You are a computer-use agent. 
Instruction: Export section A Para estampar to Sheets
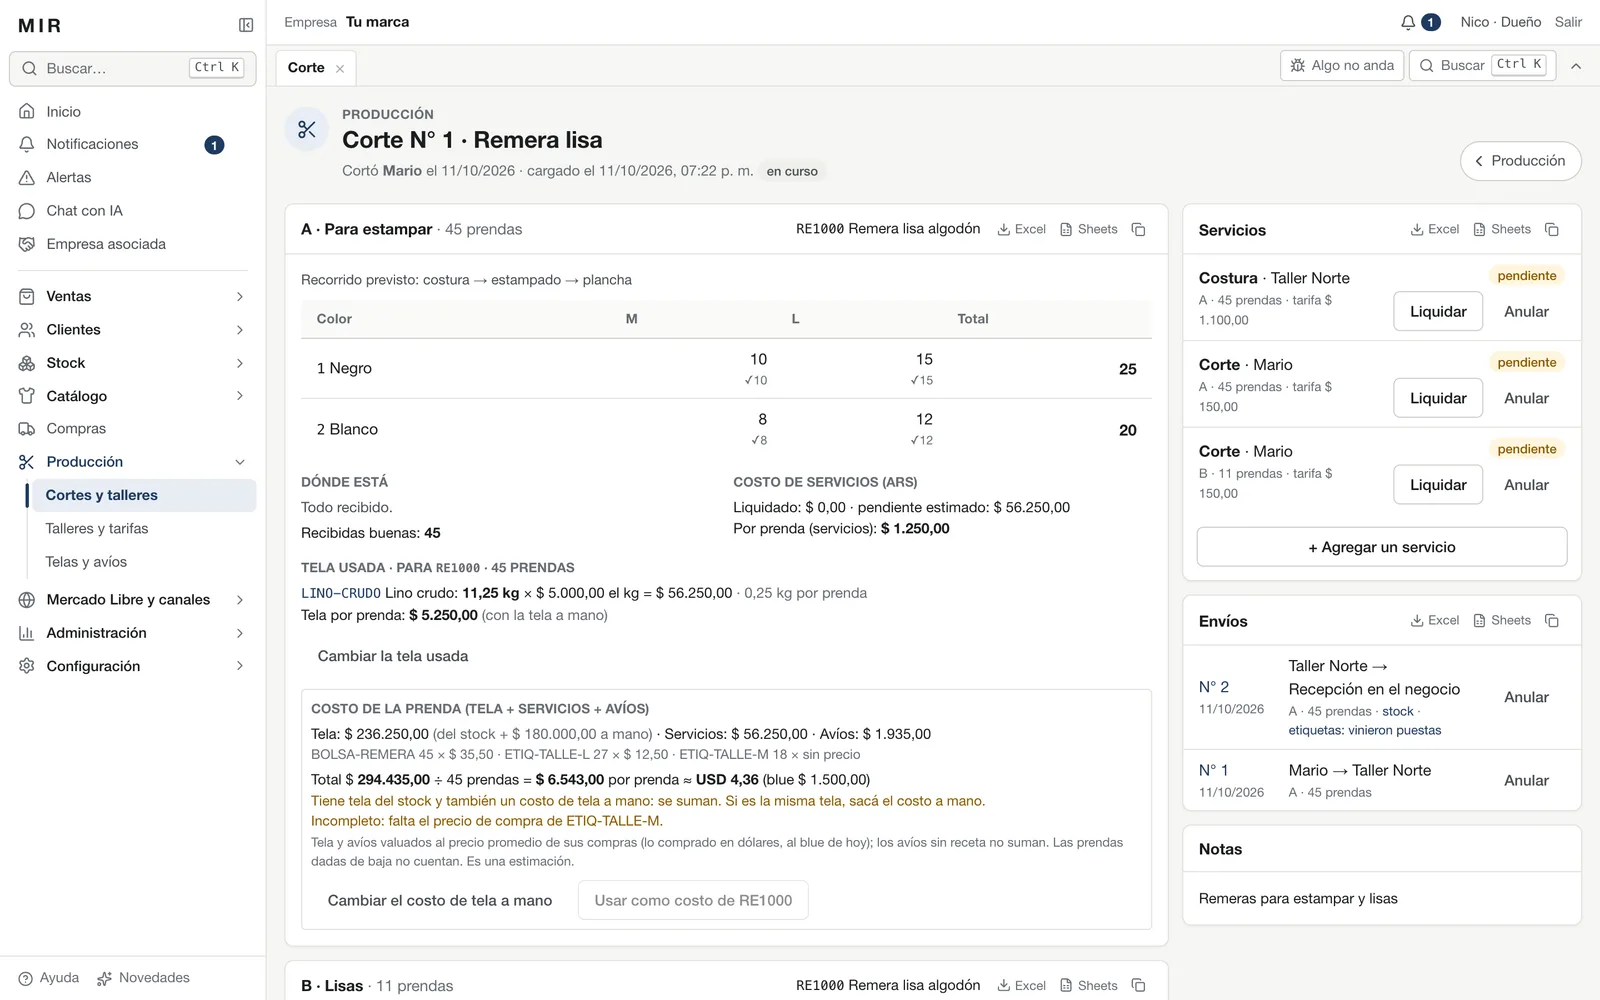tap(1088, 229)
